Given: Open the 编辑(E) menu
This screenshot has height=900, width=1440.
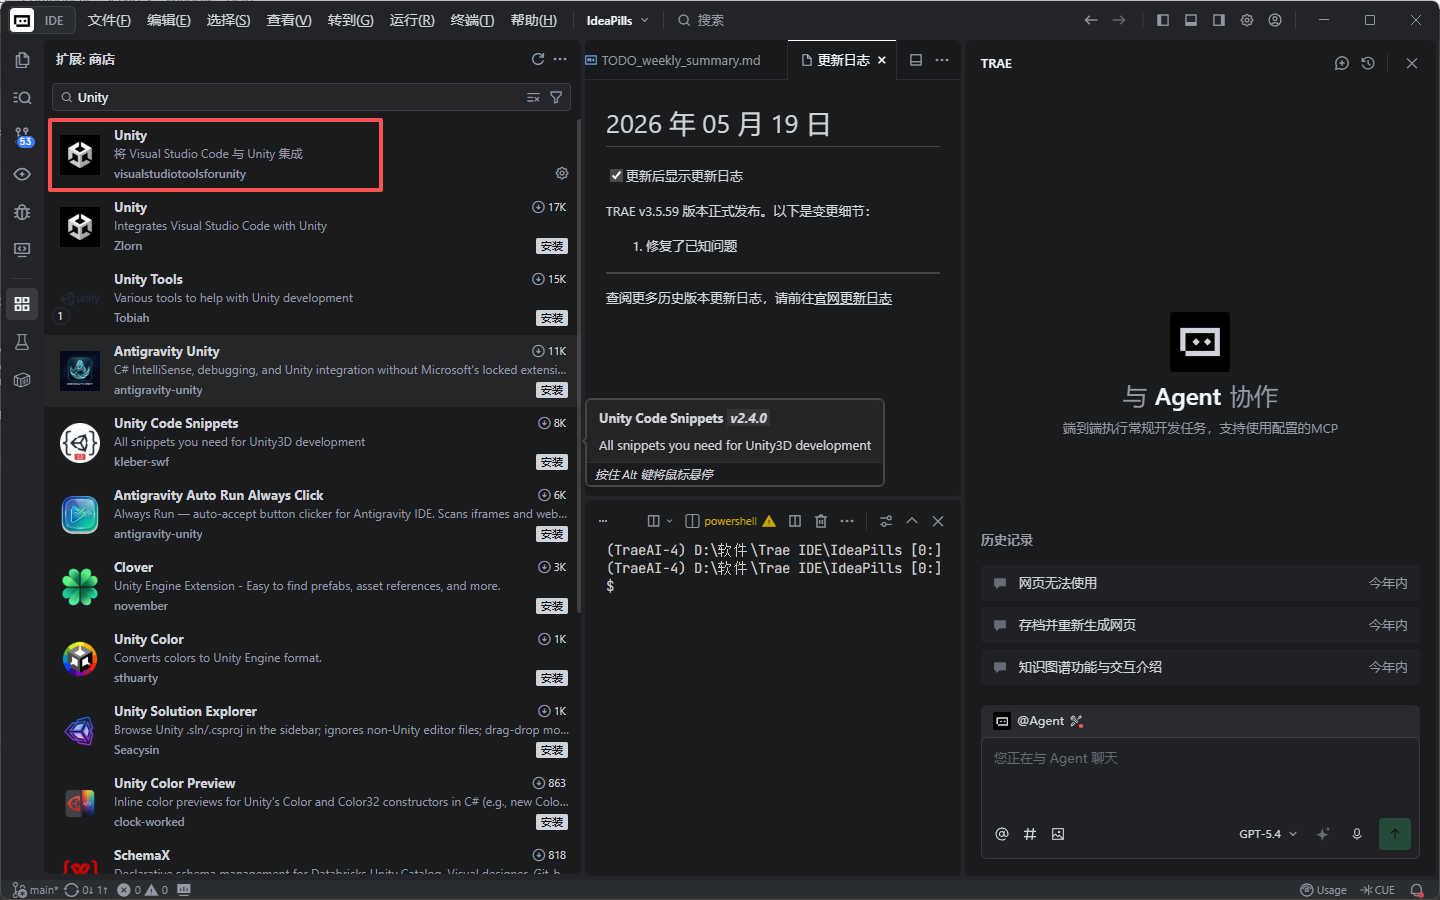Looking at the screenshot, I should click(168, 20).
